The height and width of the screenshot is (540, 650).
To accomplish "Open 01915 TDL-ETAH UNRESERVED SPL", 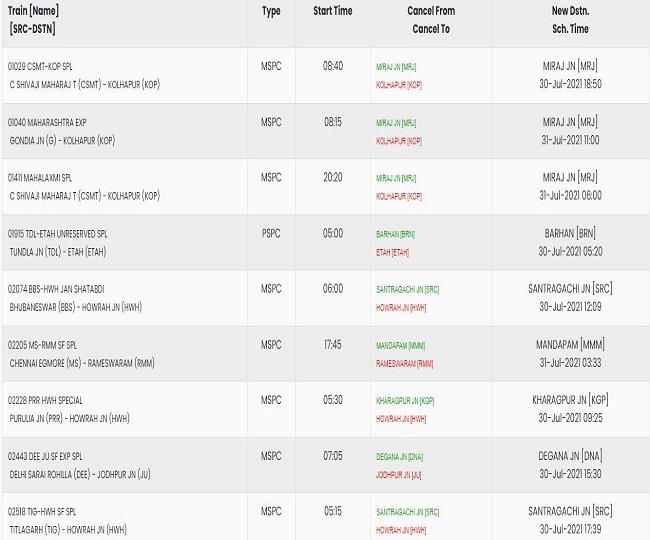I will tap(57, 234).
